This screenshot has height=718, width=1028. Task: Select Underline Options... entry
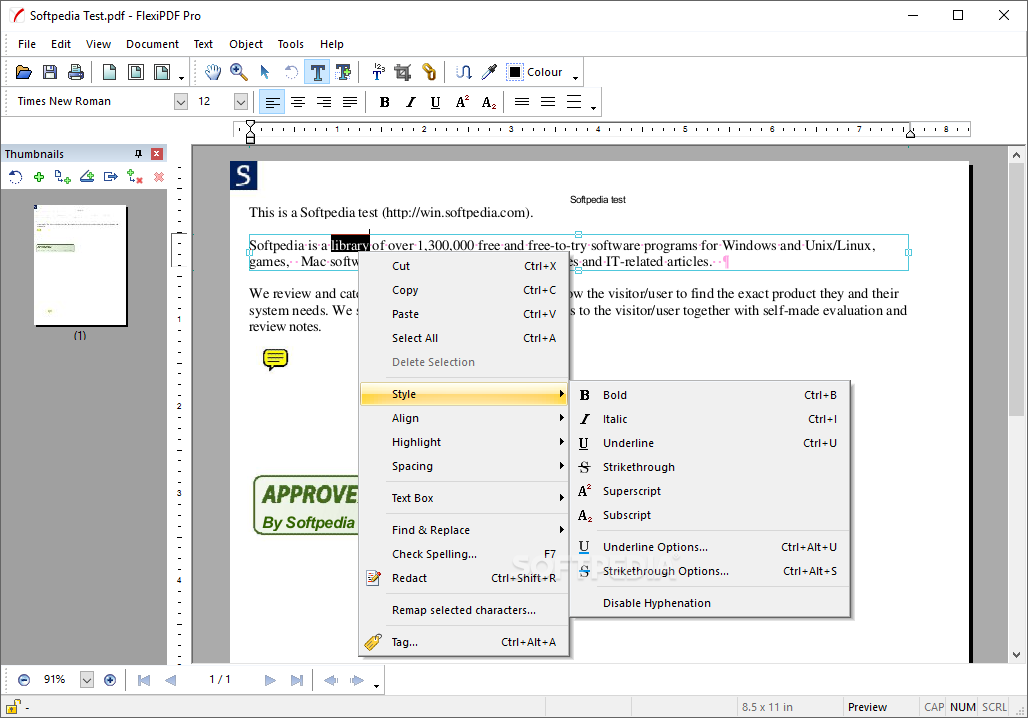[710, 547]
